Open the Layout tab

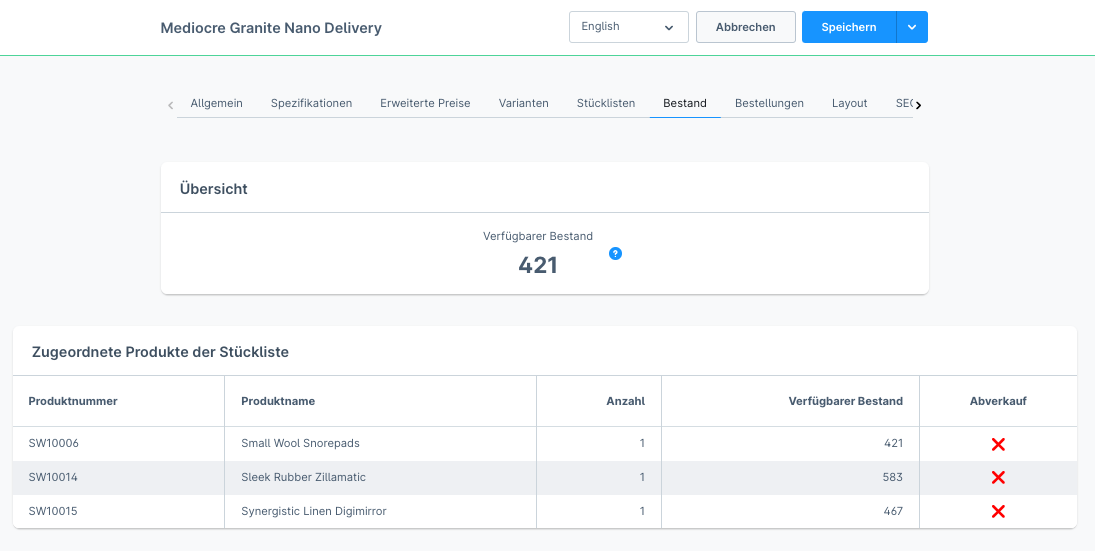coord(850,103)
